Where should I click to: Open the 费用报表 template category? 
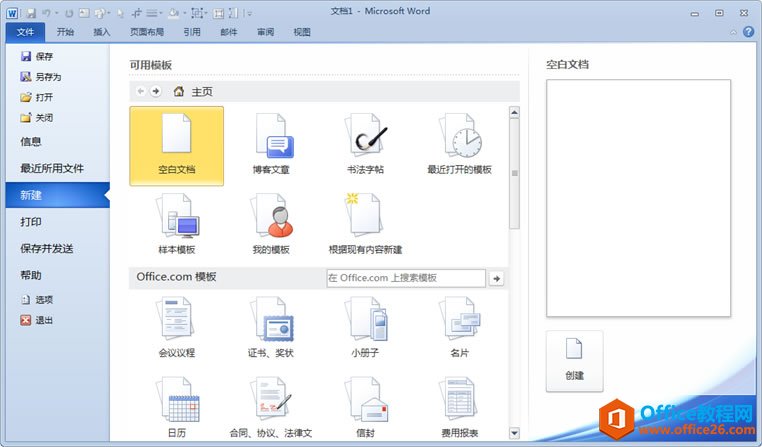459,407
